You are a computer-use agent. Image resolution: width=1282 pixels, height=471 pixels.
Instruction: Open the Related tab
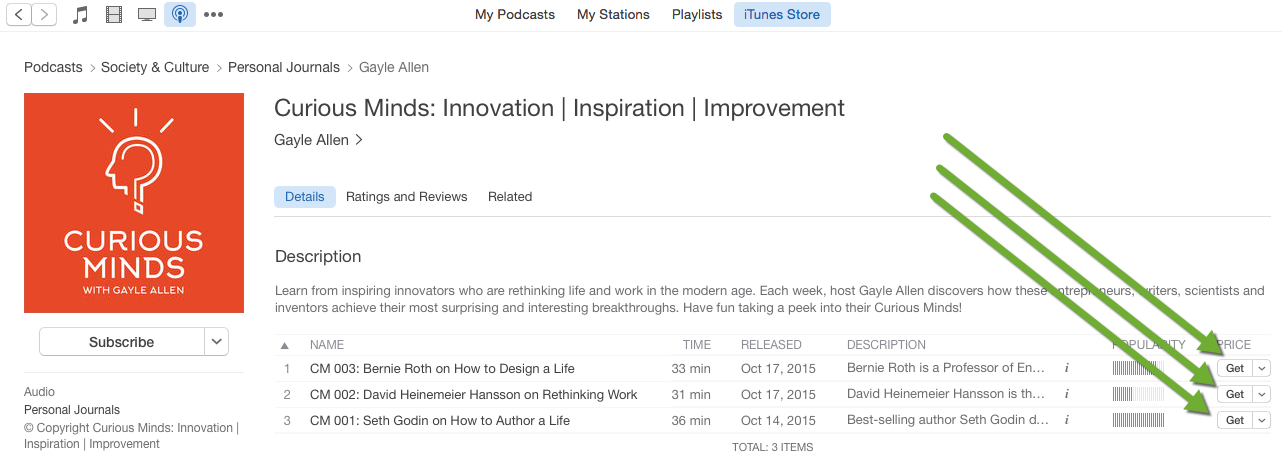tap(510, 197)
